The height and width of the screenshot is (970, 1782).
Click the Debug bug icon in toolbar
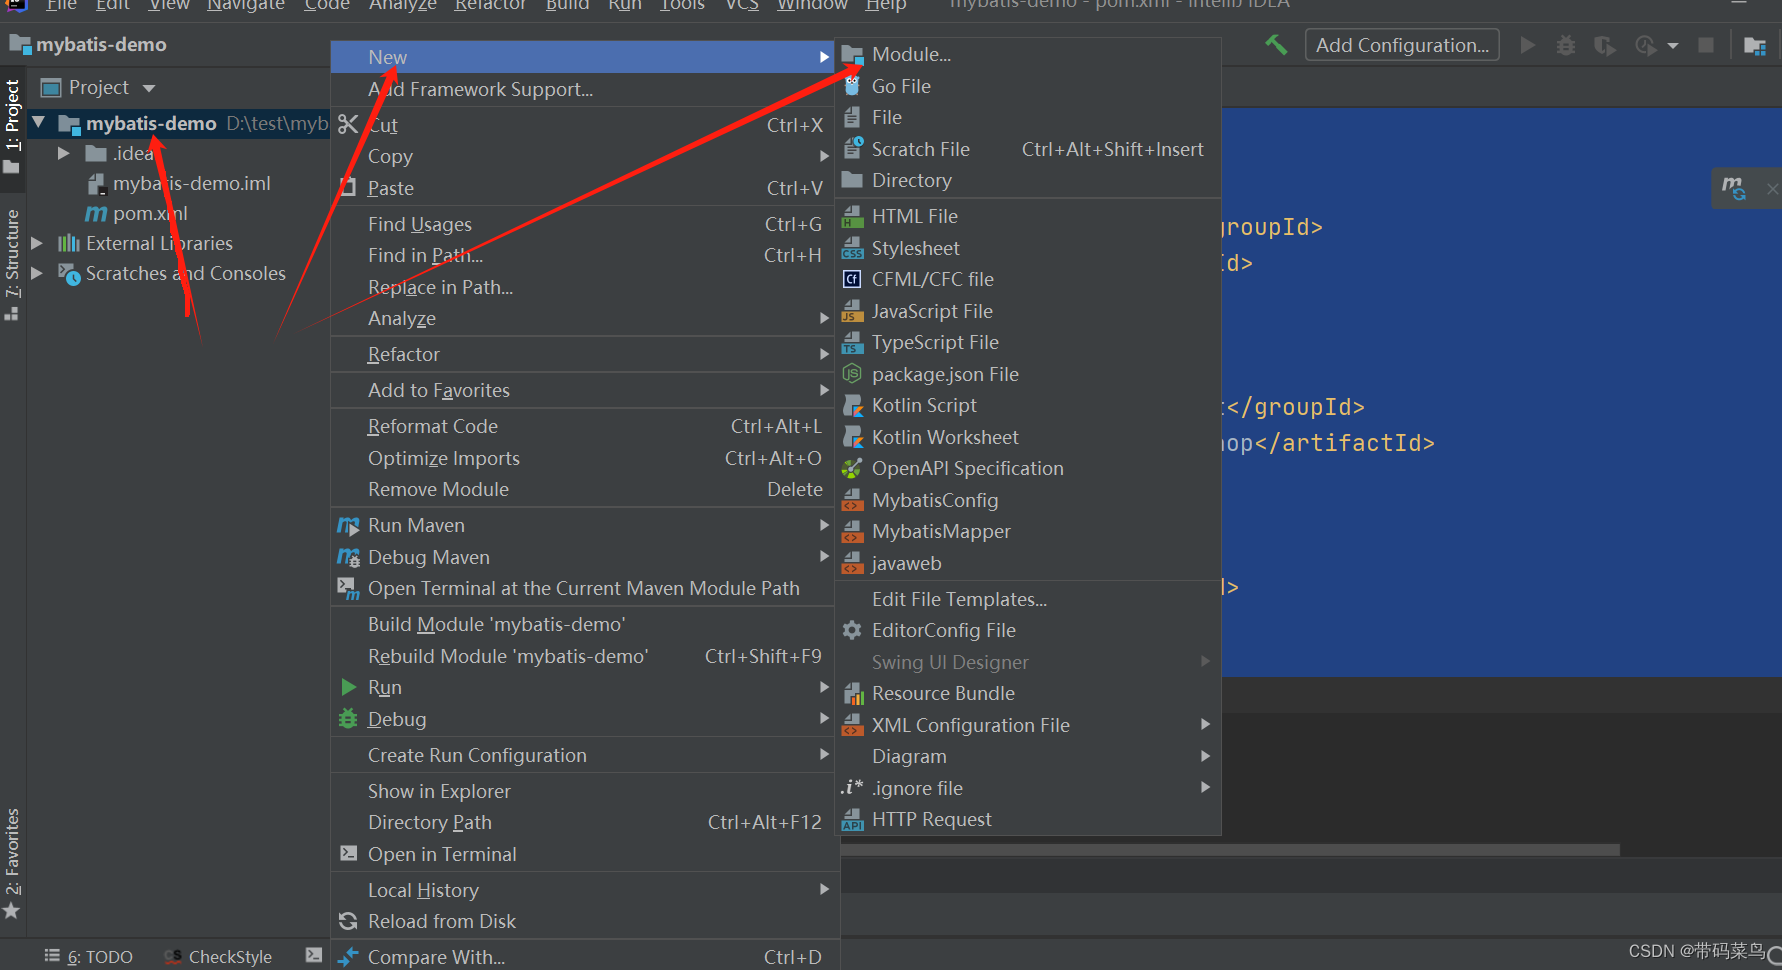[1565, 45]
